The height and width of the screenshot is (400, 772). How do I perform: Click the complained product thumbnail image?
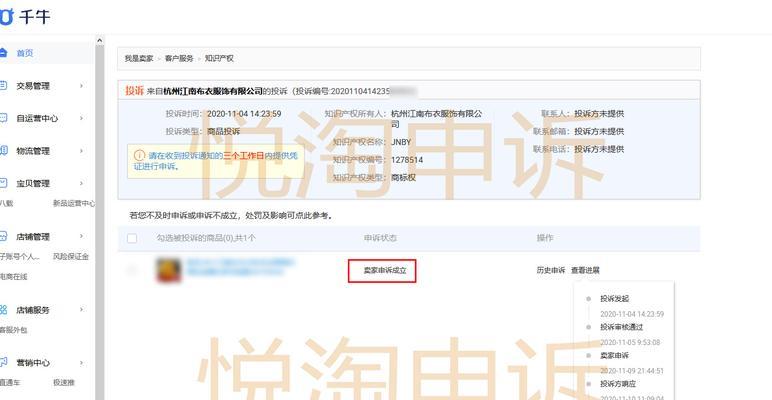click(168, 270)
